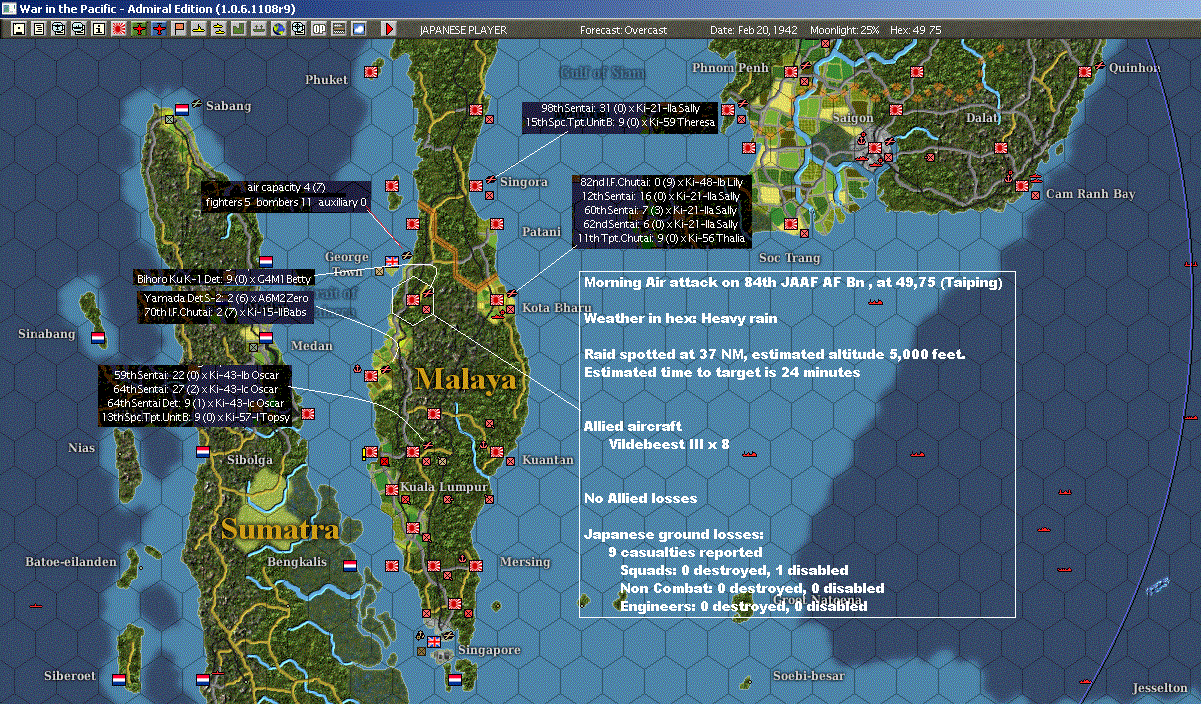1201x704 pixels.
Task: Click the "Date: Feb 20, 1942" status label
Action: tap(753, 30)
